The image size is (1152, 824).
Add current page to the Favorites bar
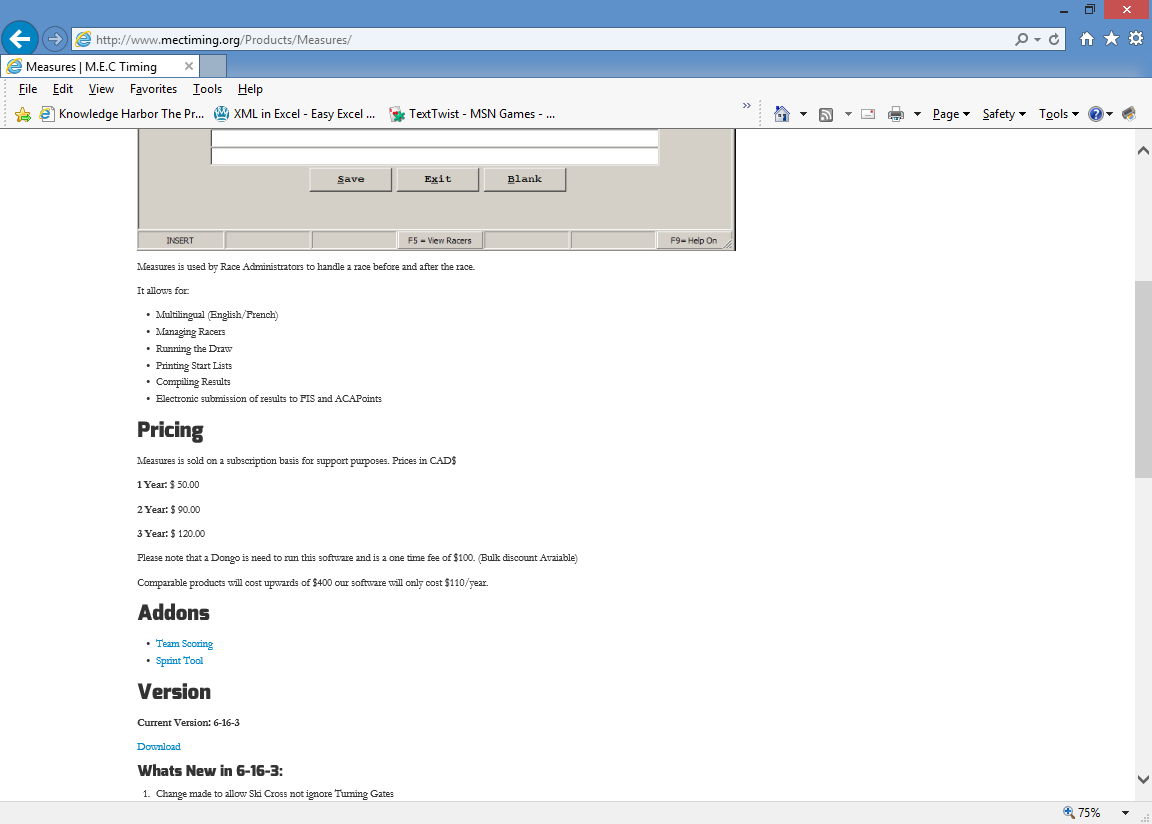click(x=23, y=114)
